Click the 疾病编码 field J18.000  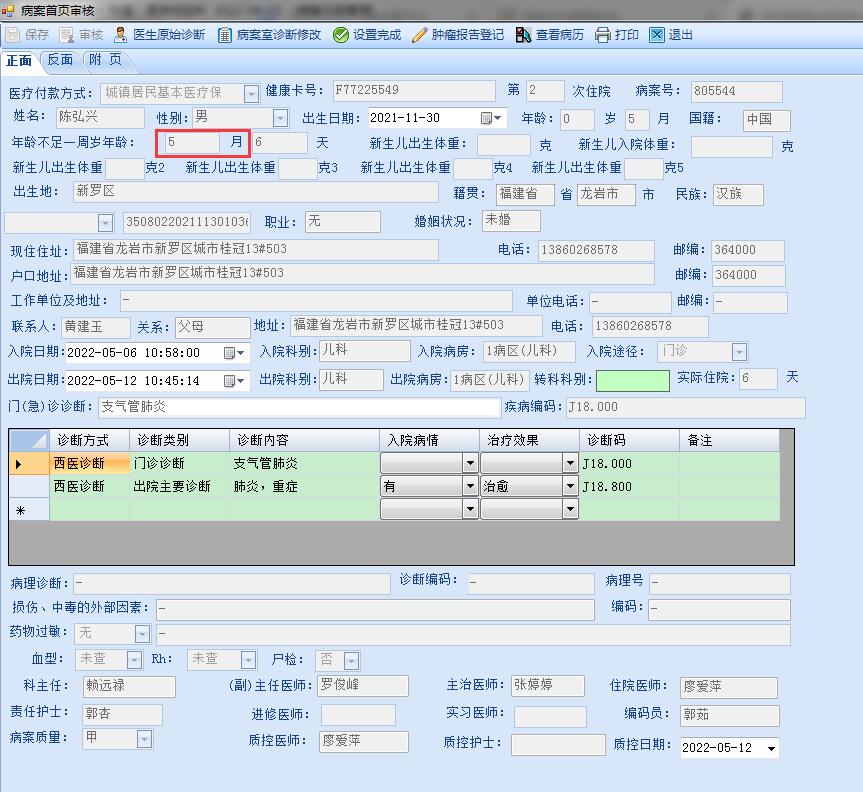[685, 408]
